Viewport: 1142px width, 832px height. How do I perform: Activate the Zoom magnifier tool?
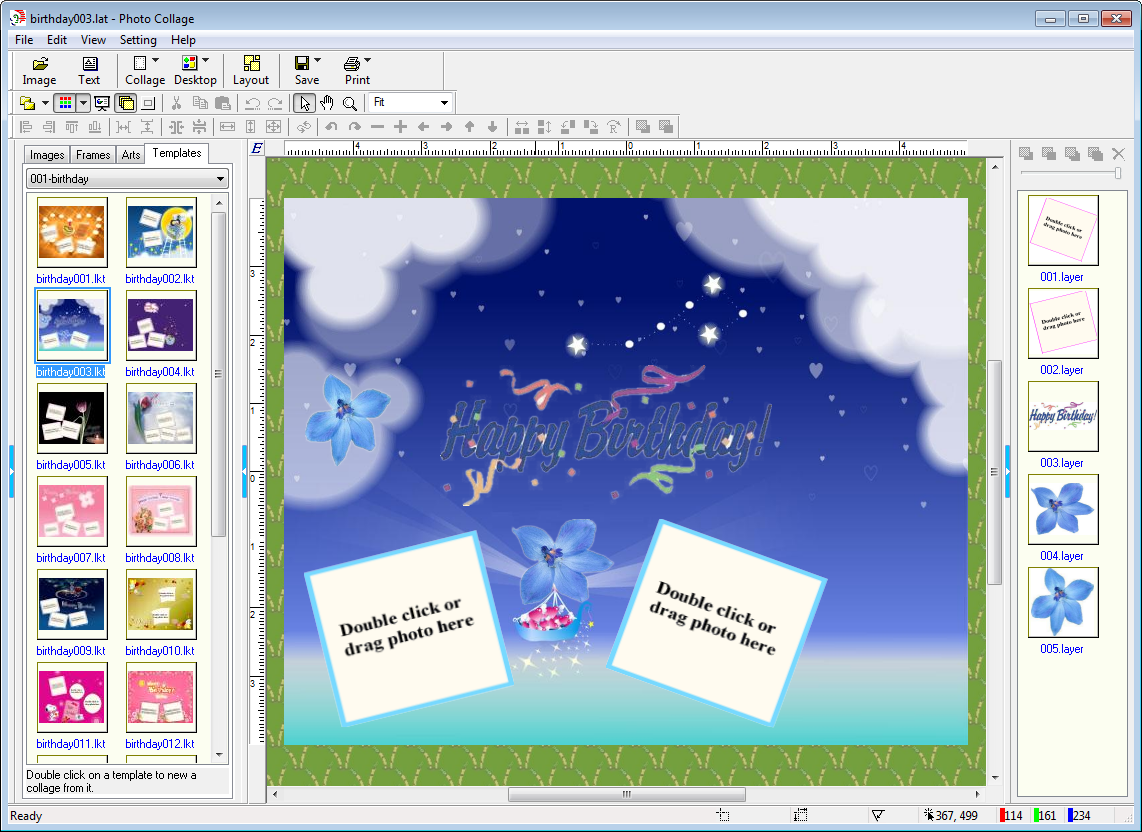350,103
